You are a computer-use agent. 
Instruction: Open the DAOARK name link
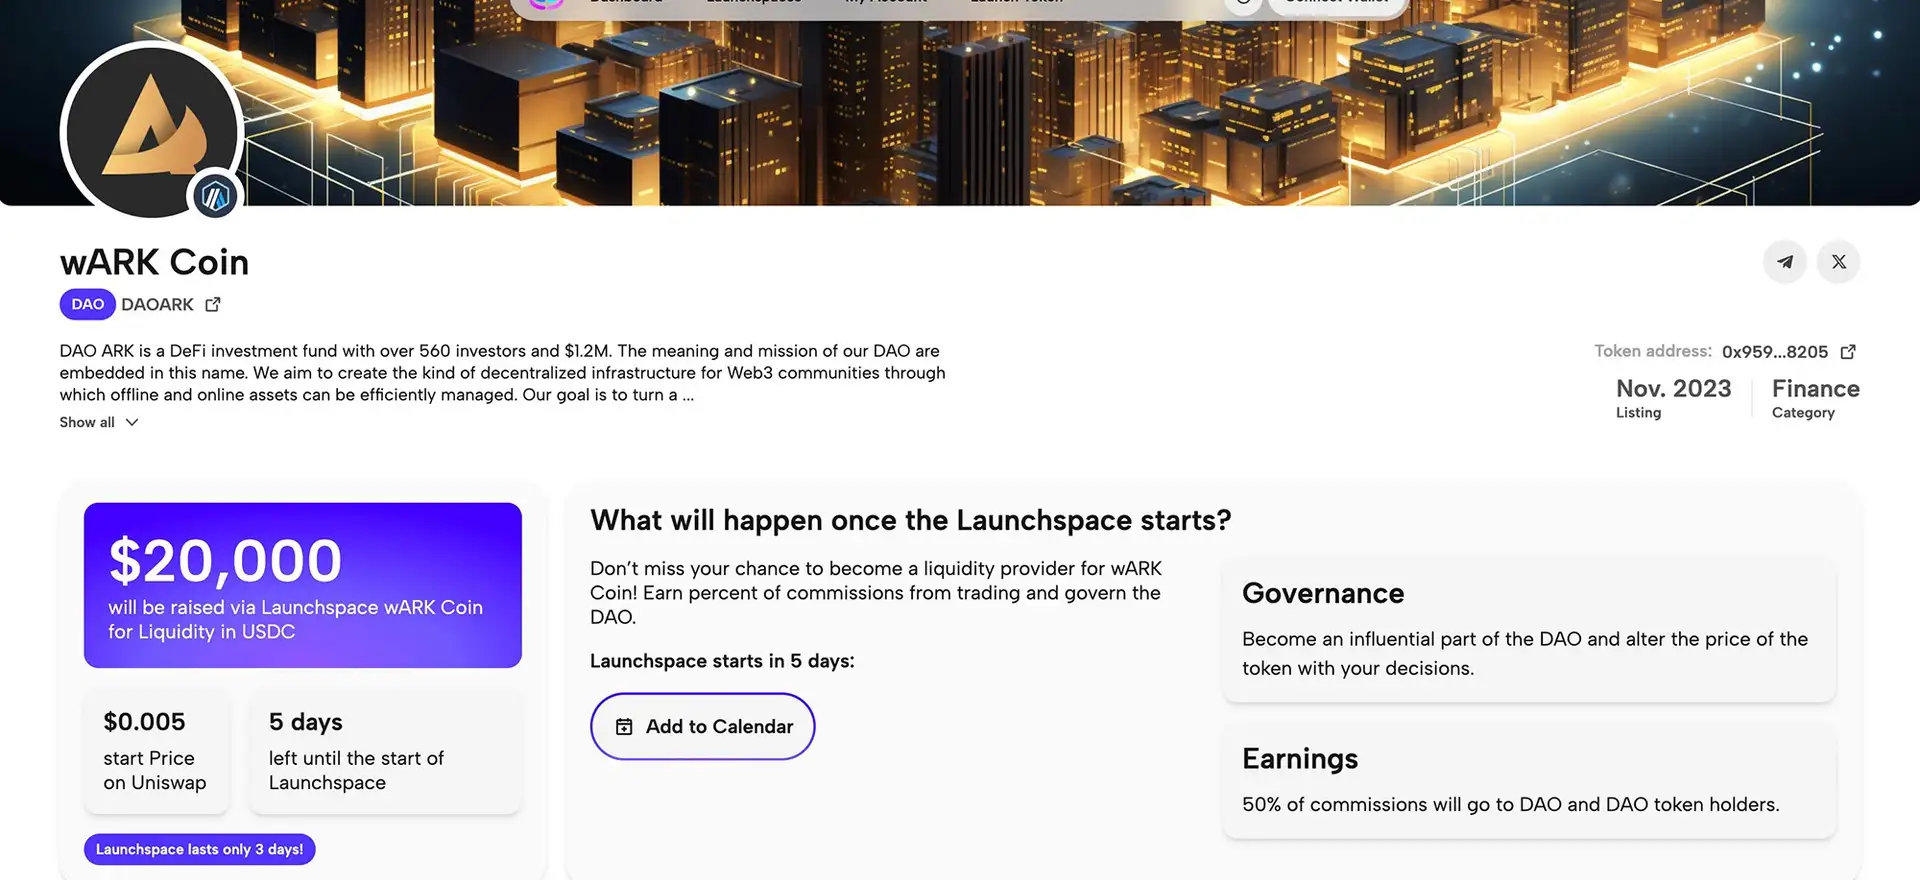157,304
